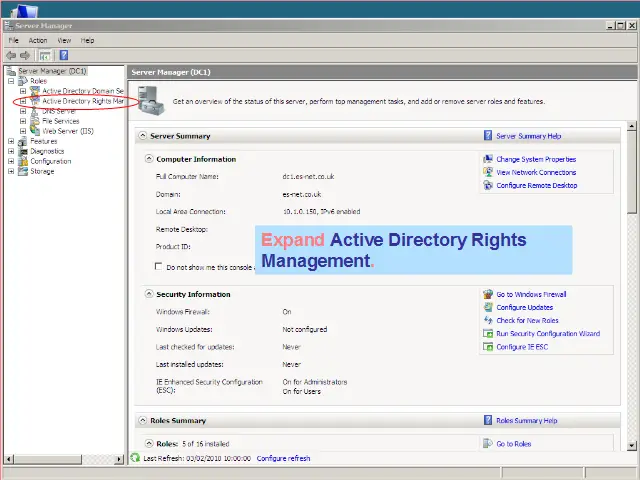Click the blue Help toolbar icon

64,55
